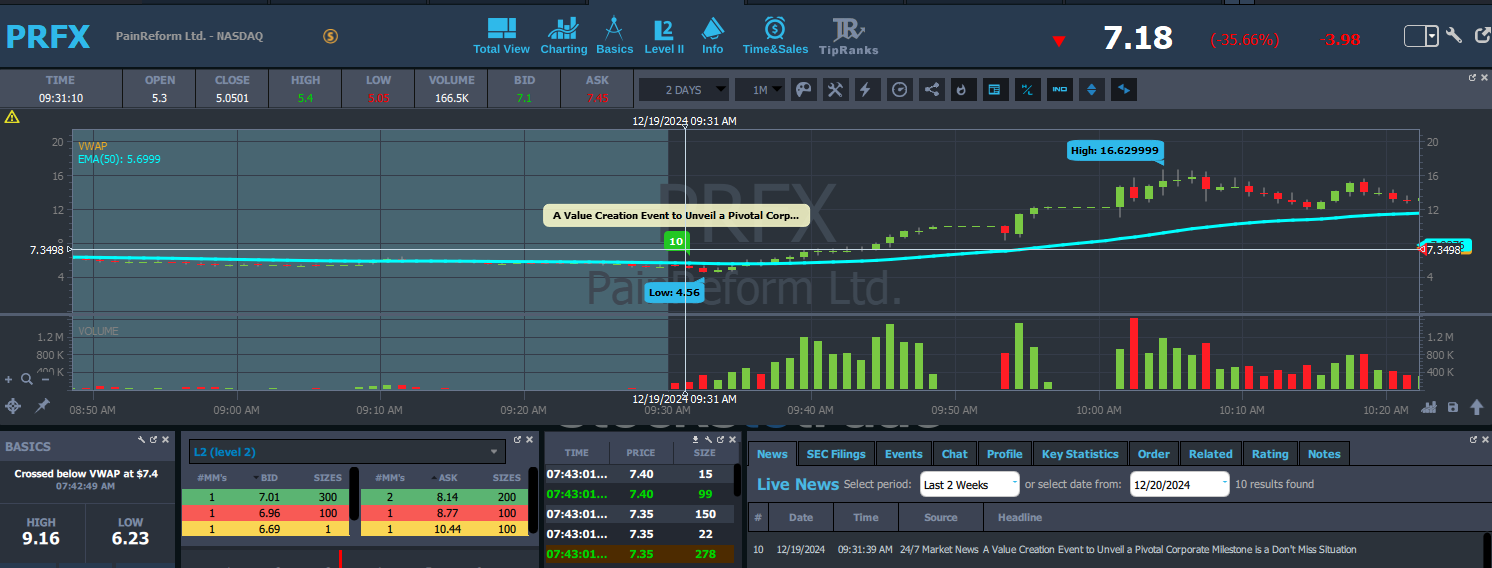
Task: Click the yellow warning triangle on chart
Action: tap(12, 117)
